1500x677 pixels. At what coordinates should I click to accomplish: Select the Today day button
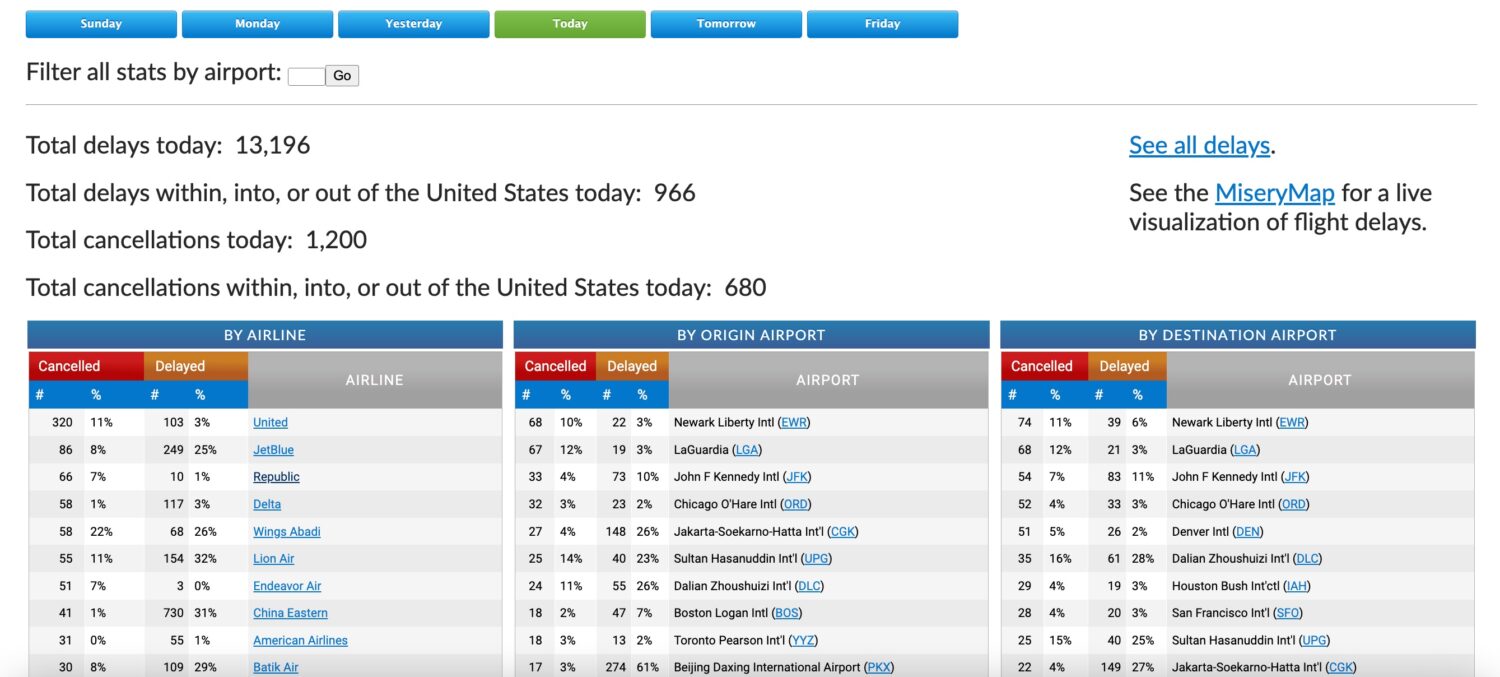(569, 24)
